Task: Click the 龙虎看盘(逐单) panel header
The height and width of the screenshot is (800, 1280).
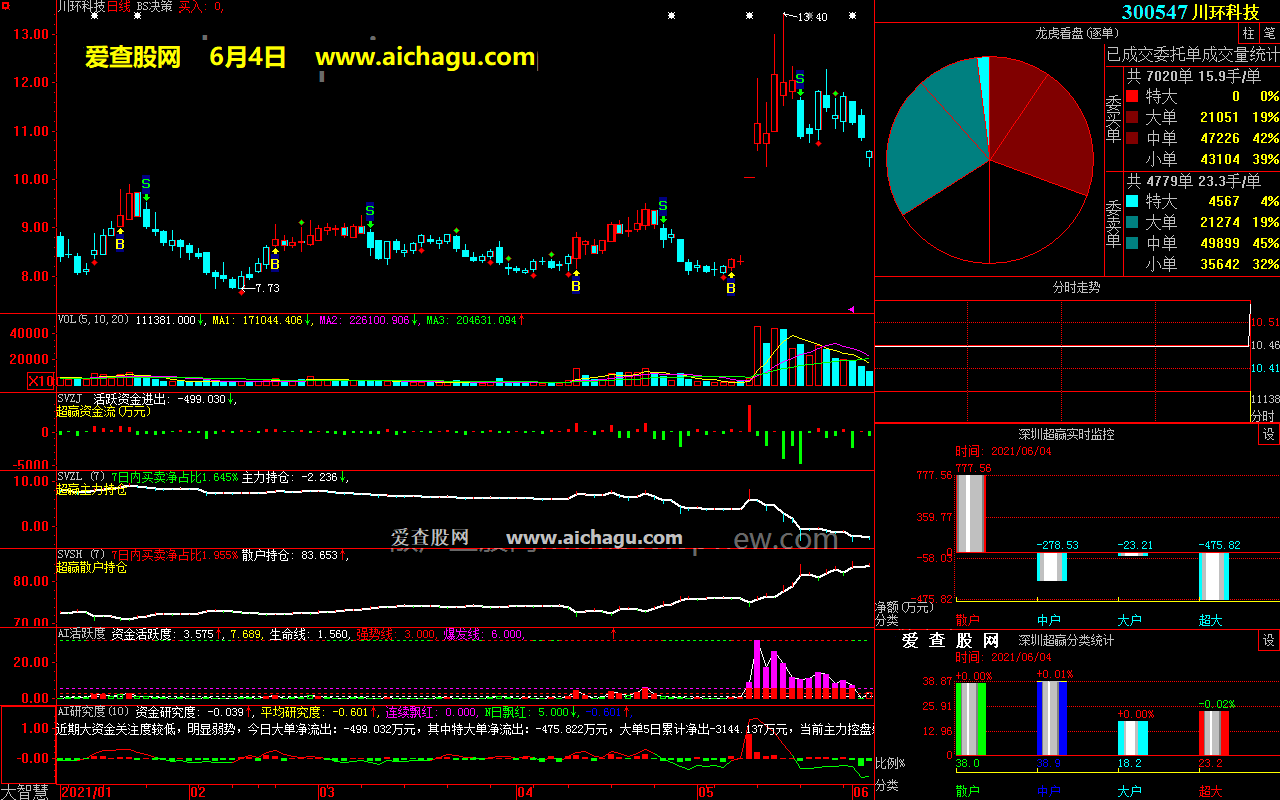Action: point(1076,33)
